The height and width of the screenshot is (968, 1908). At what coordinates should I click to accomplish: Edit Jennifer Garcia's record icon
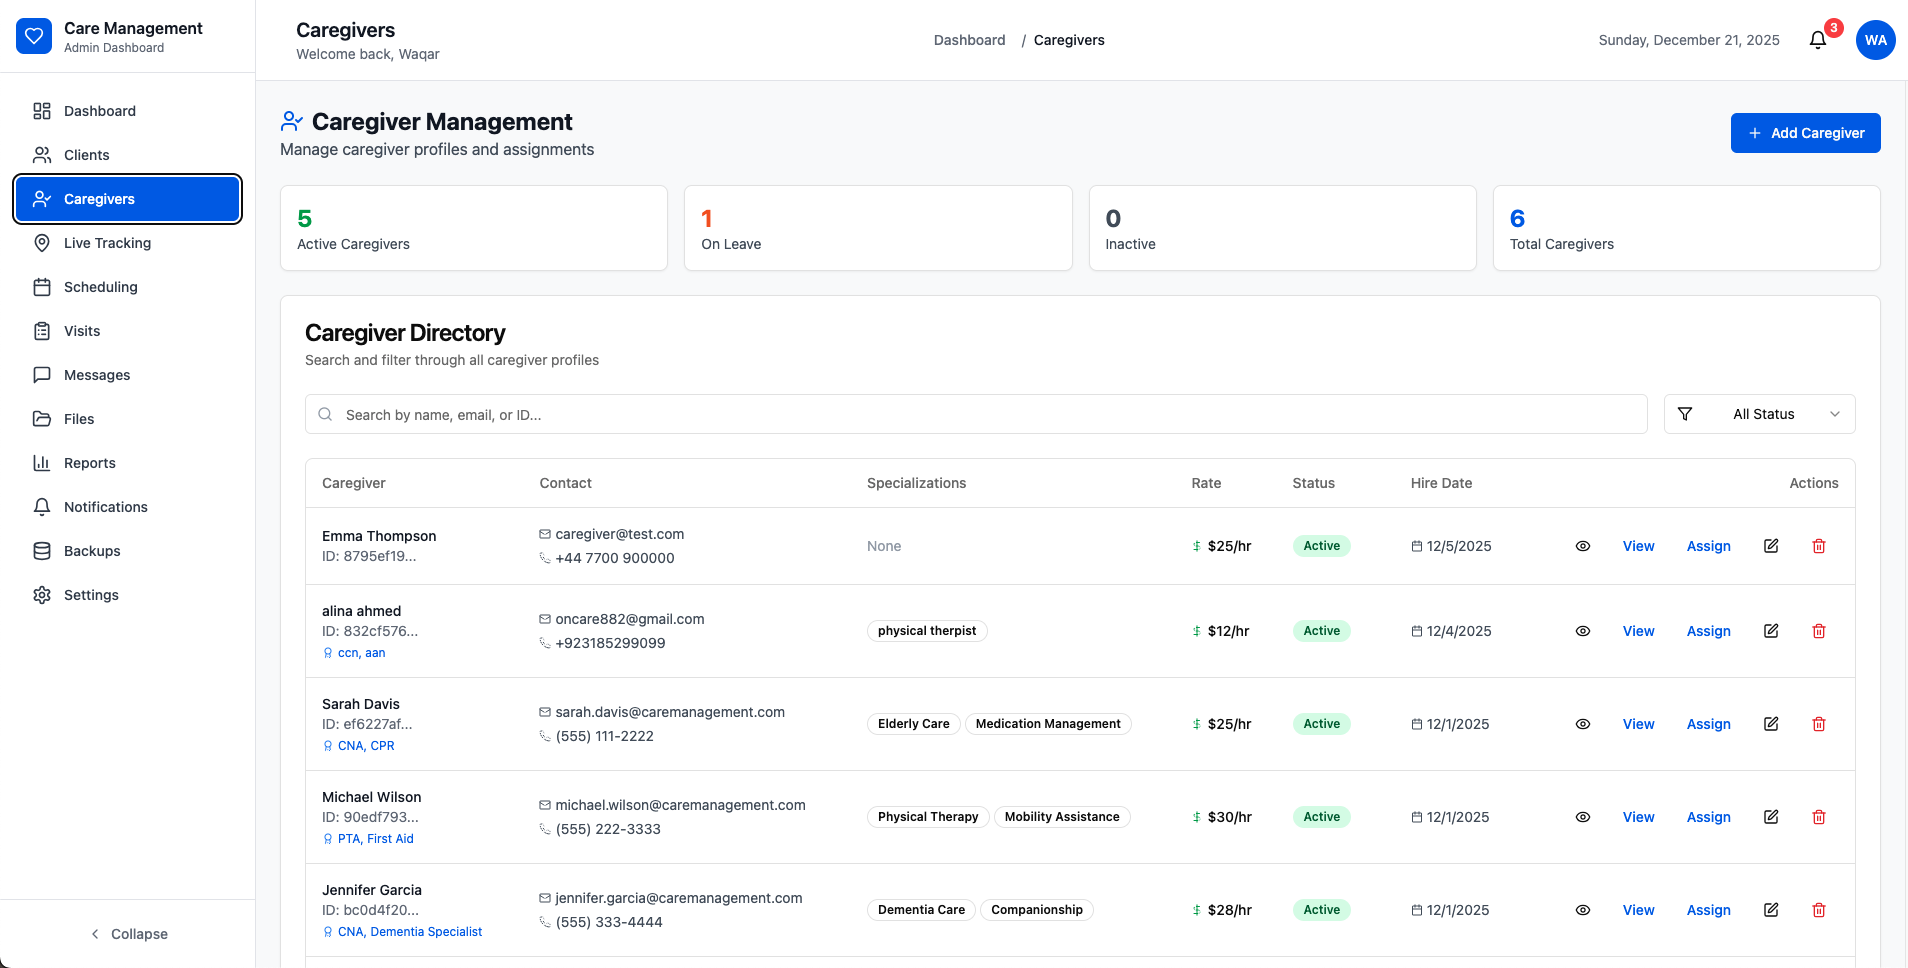(x=1771, y=910)
